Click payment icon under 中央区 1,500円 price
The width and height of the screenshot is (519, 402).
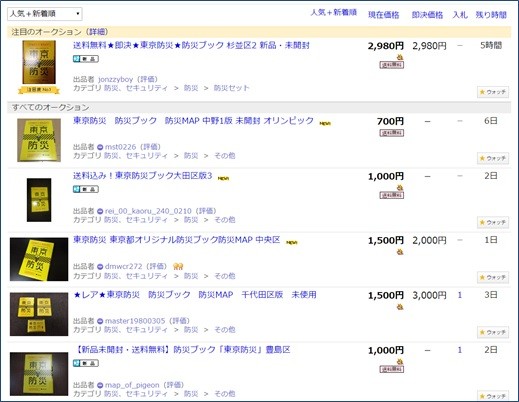(x=400, y=252)
